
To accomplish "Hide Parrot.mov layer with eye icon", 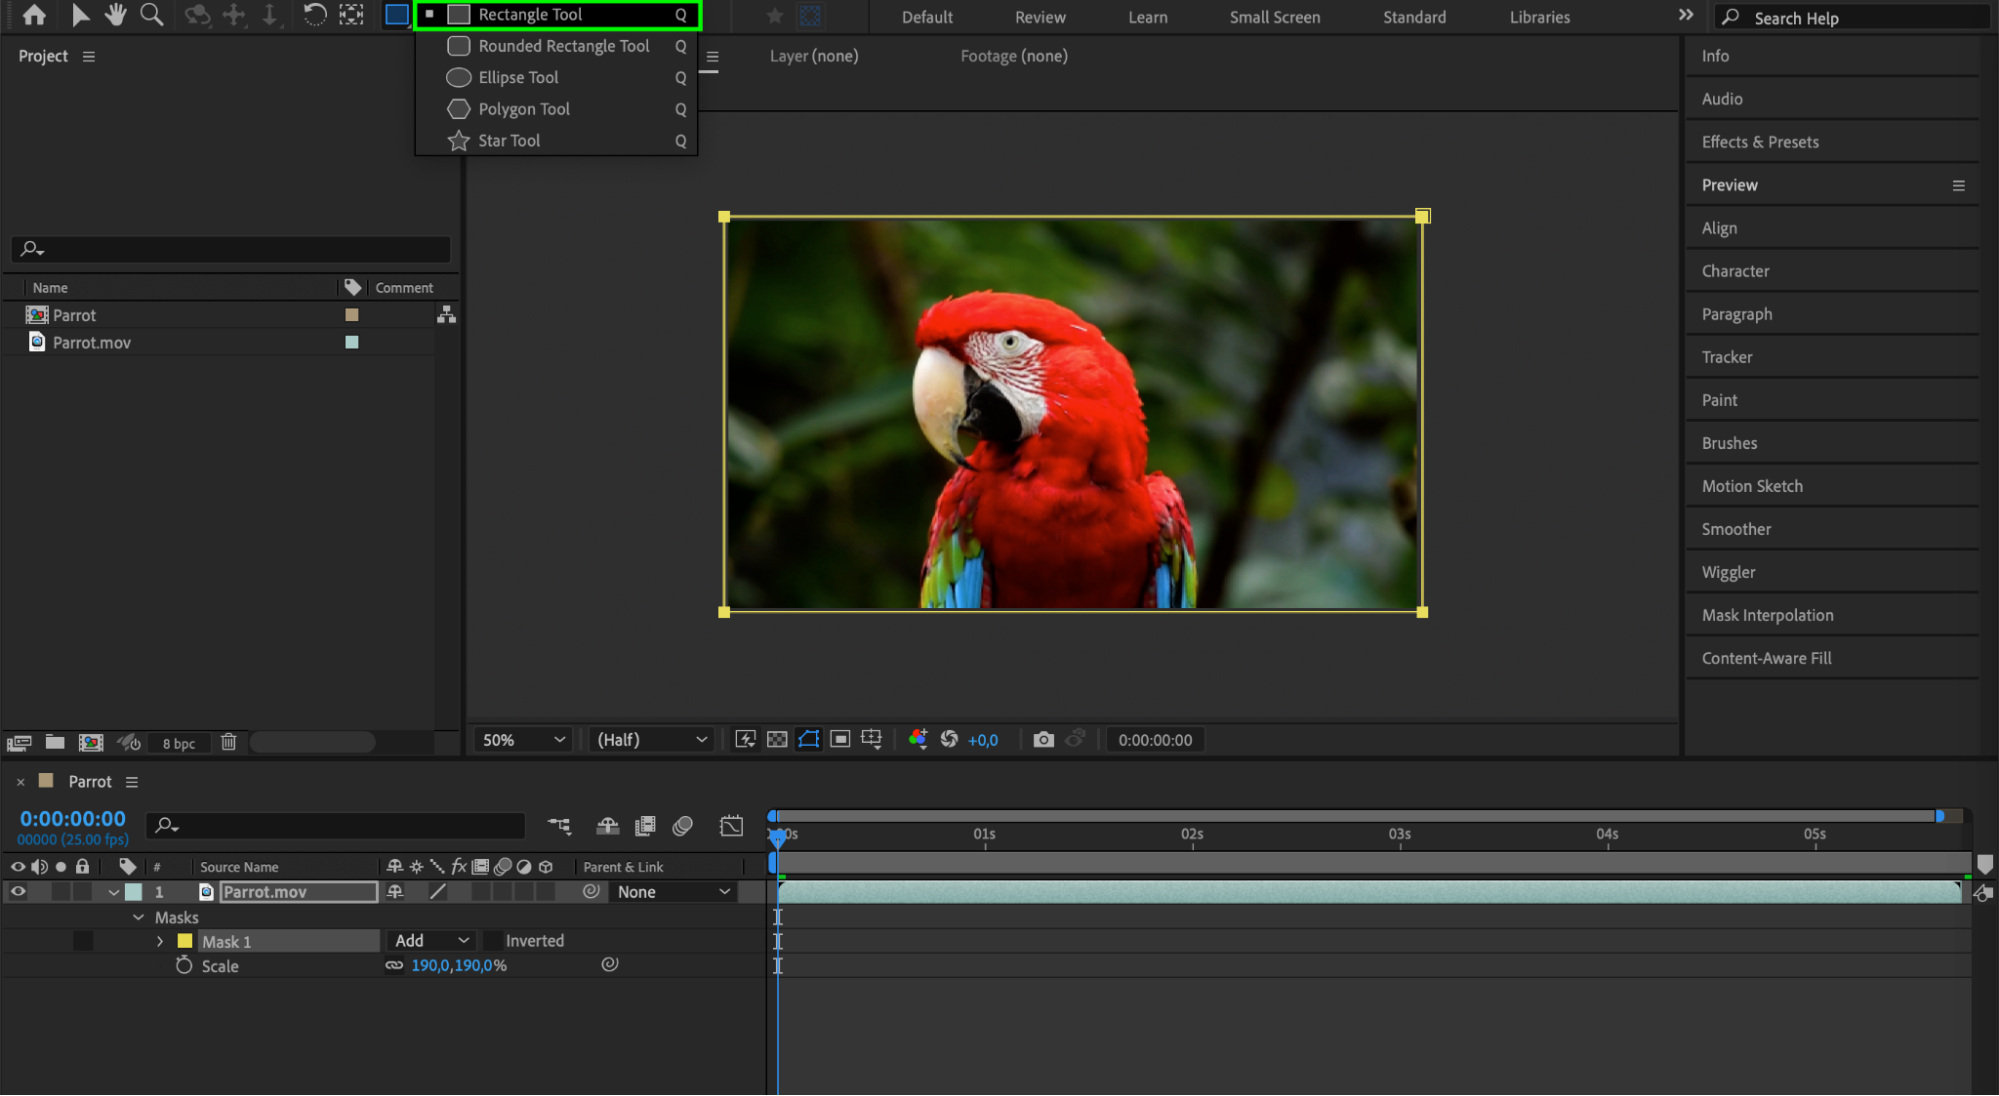I will [x=18, y=892].
